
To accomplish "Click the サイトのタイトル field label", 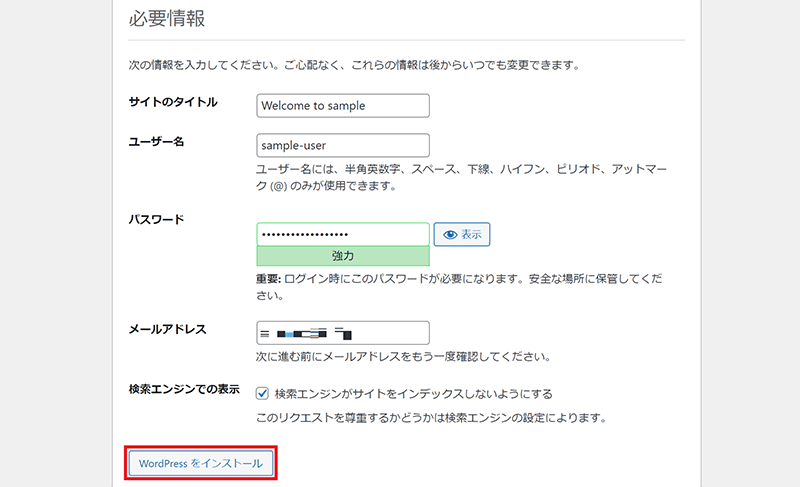I will (x=173, y=102).
